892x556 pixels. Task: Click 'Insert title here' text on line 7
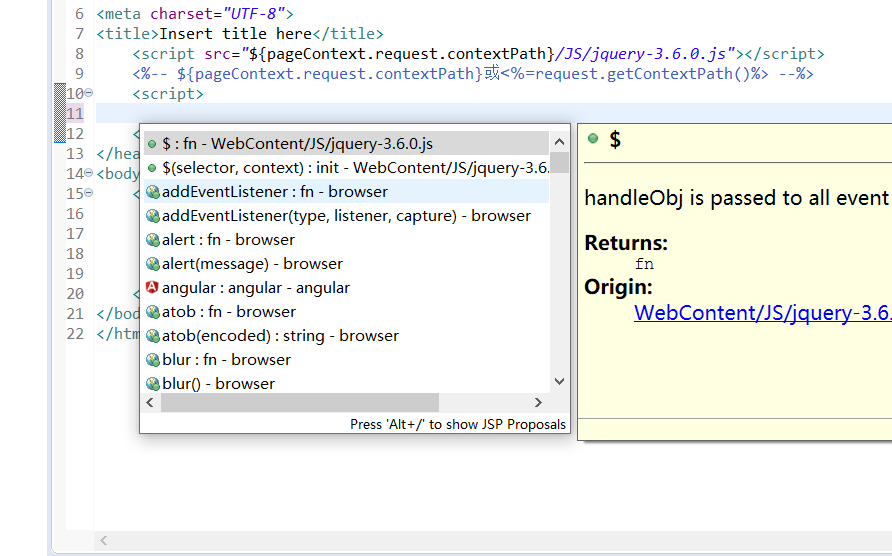235,34
